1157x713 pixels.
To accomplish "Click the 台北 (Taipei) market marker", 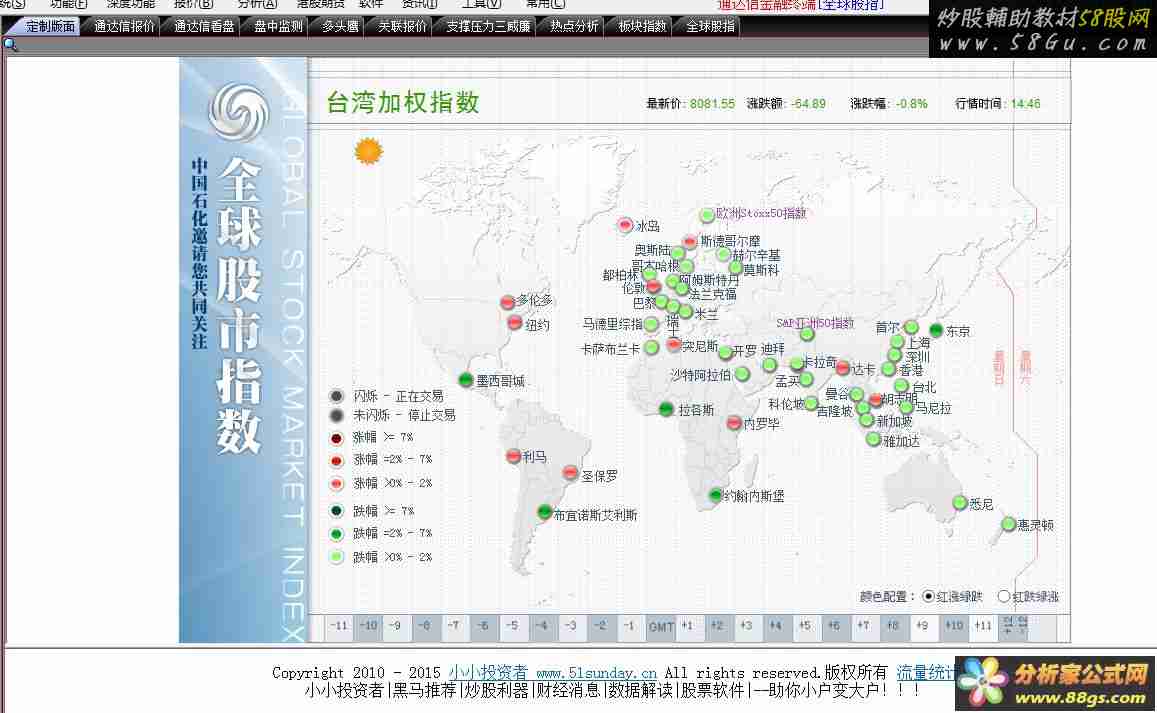I will (x=902, y=386).
